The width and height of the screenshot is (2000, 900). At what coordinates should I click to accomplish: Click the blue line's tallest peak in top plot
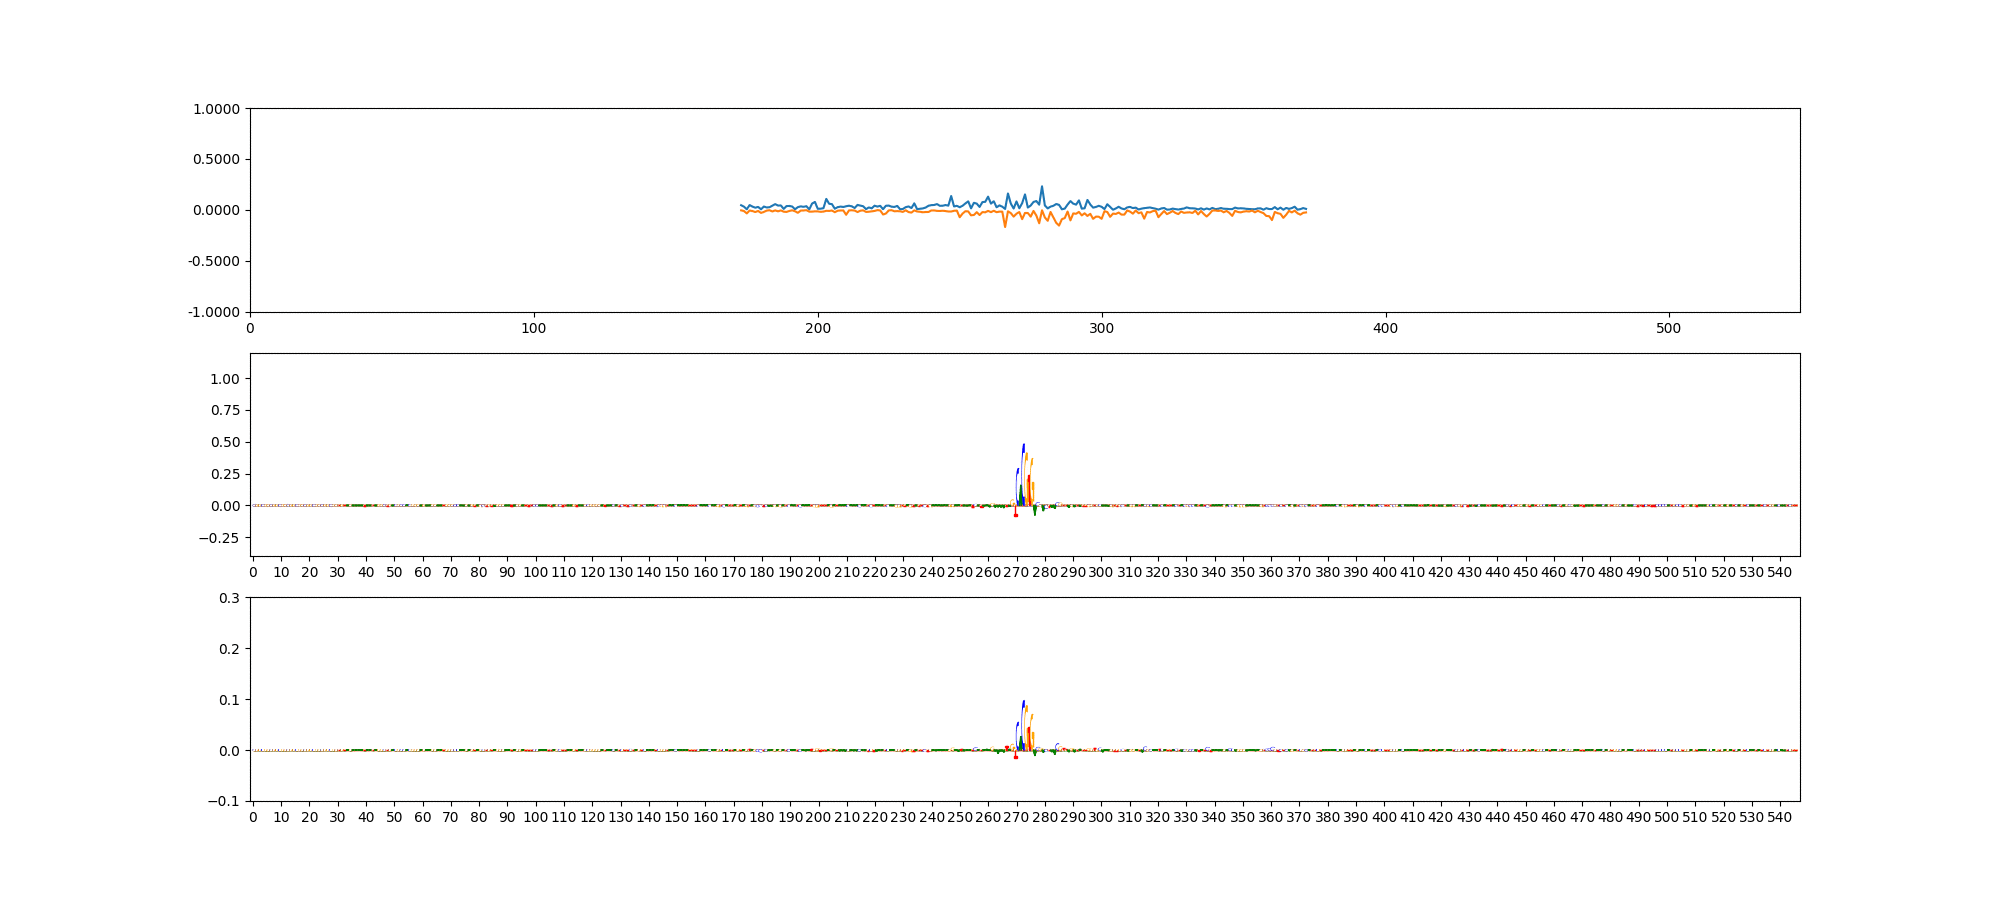click(x=1041, y=187)
